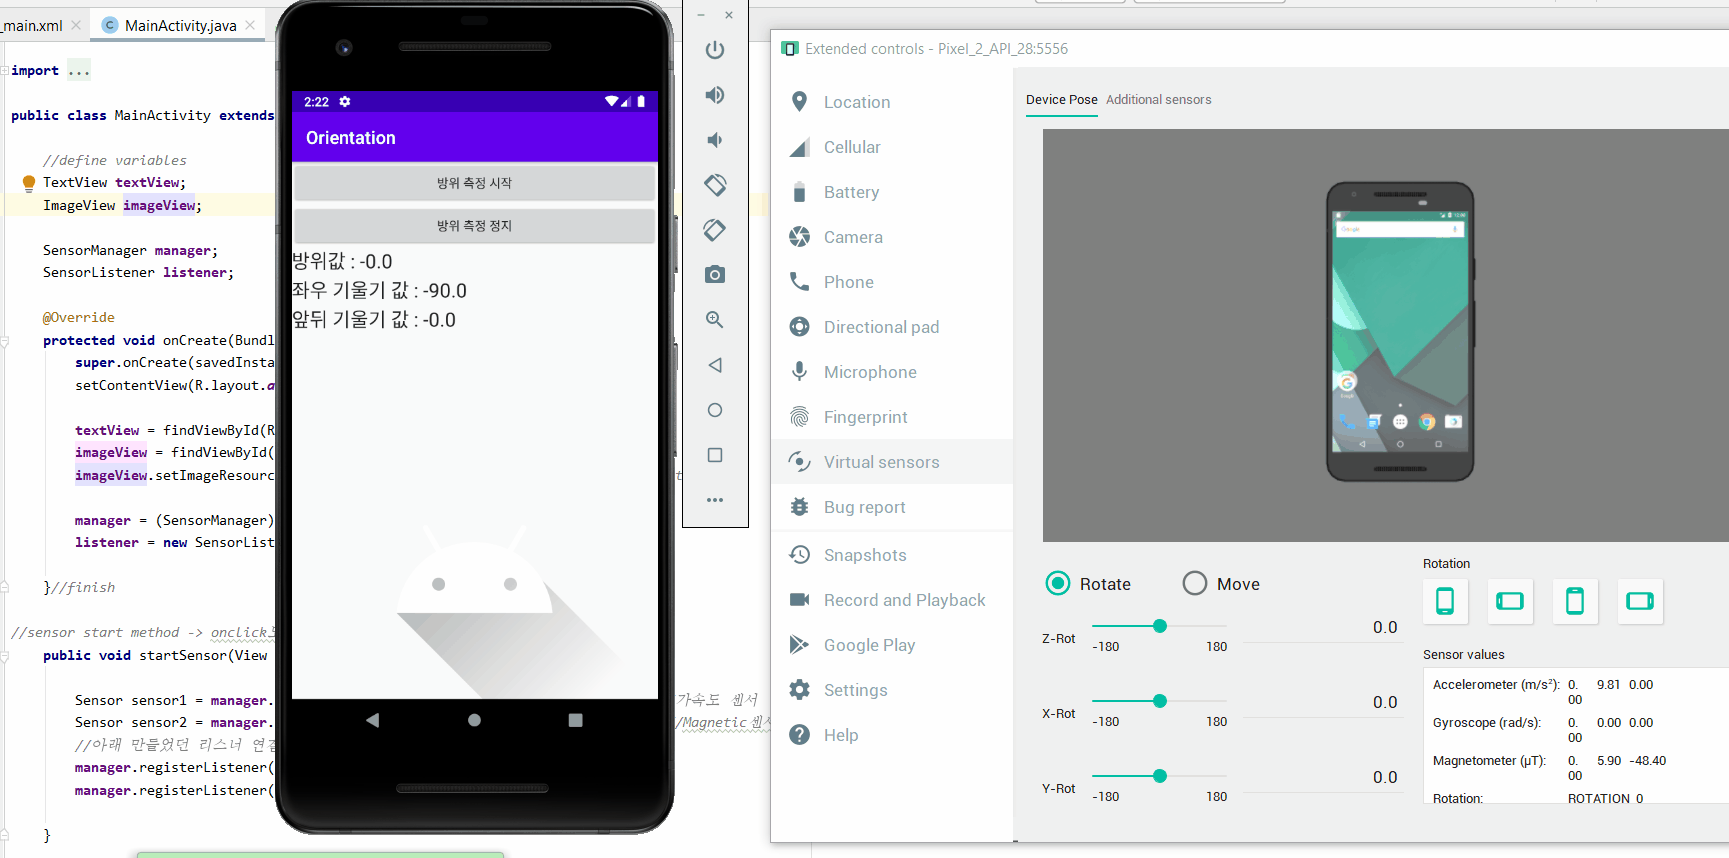The image size is (1729, 858).
Task: Switch to Additional sensors tab
Action: [1158, 100]
